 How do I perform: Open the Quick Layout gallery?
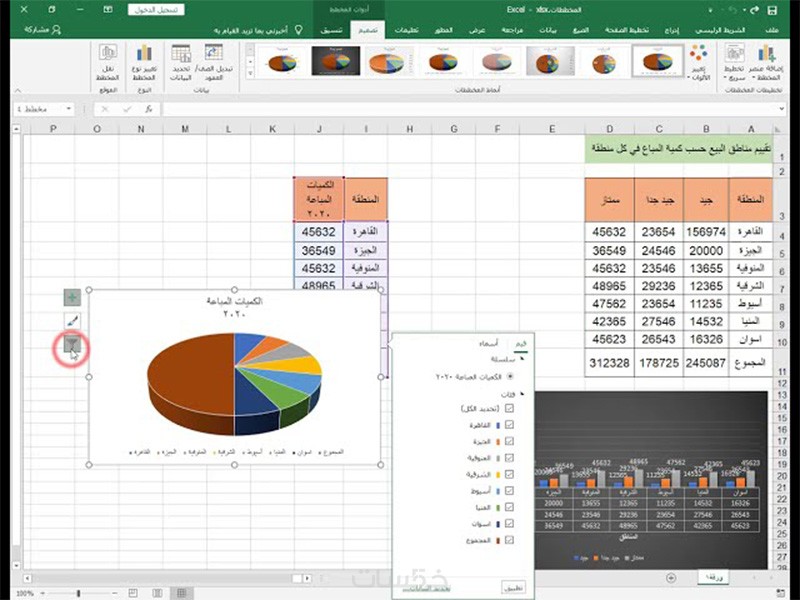click(x=735, y=62)
